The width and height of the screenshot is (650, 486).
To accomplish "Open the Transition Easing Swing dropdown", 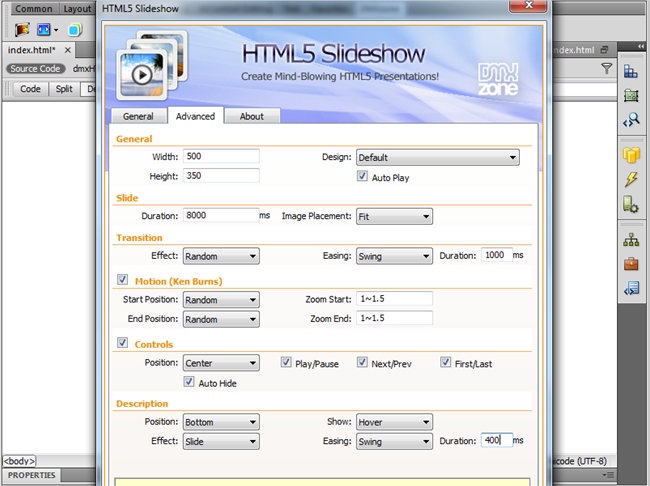I will (x=394, y=256).
